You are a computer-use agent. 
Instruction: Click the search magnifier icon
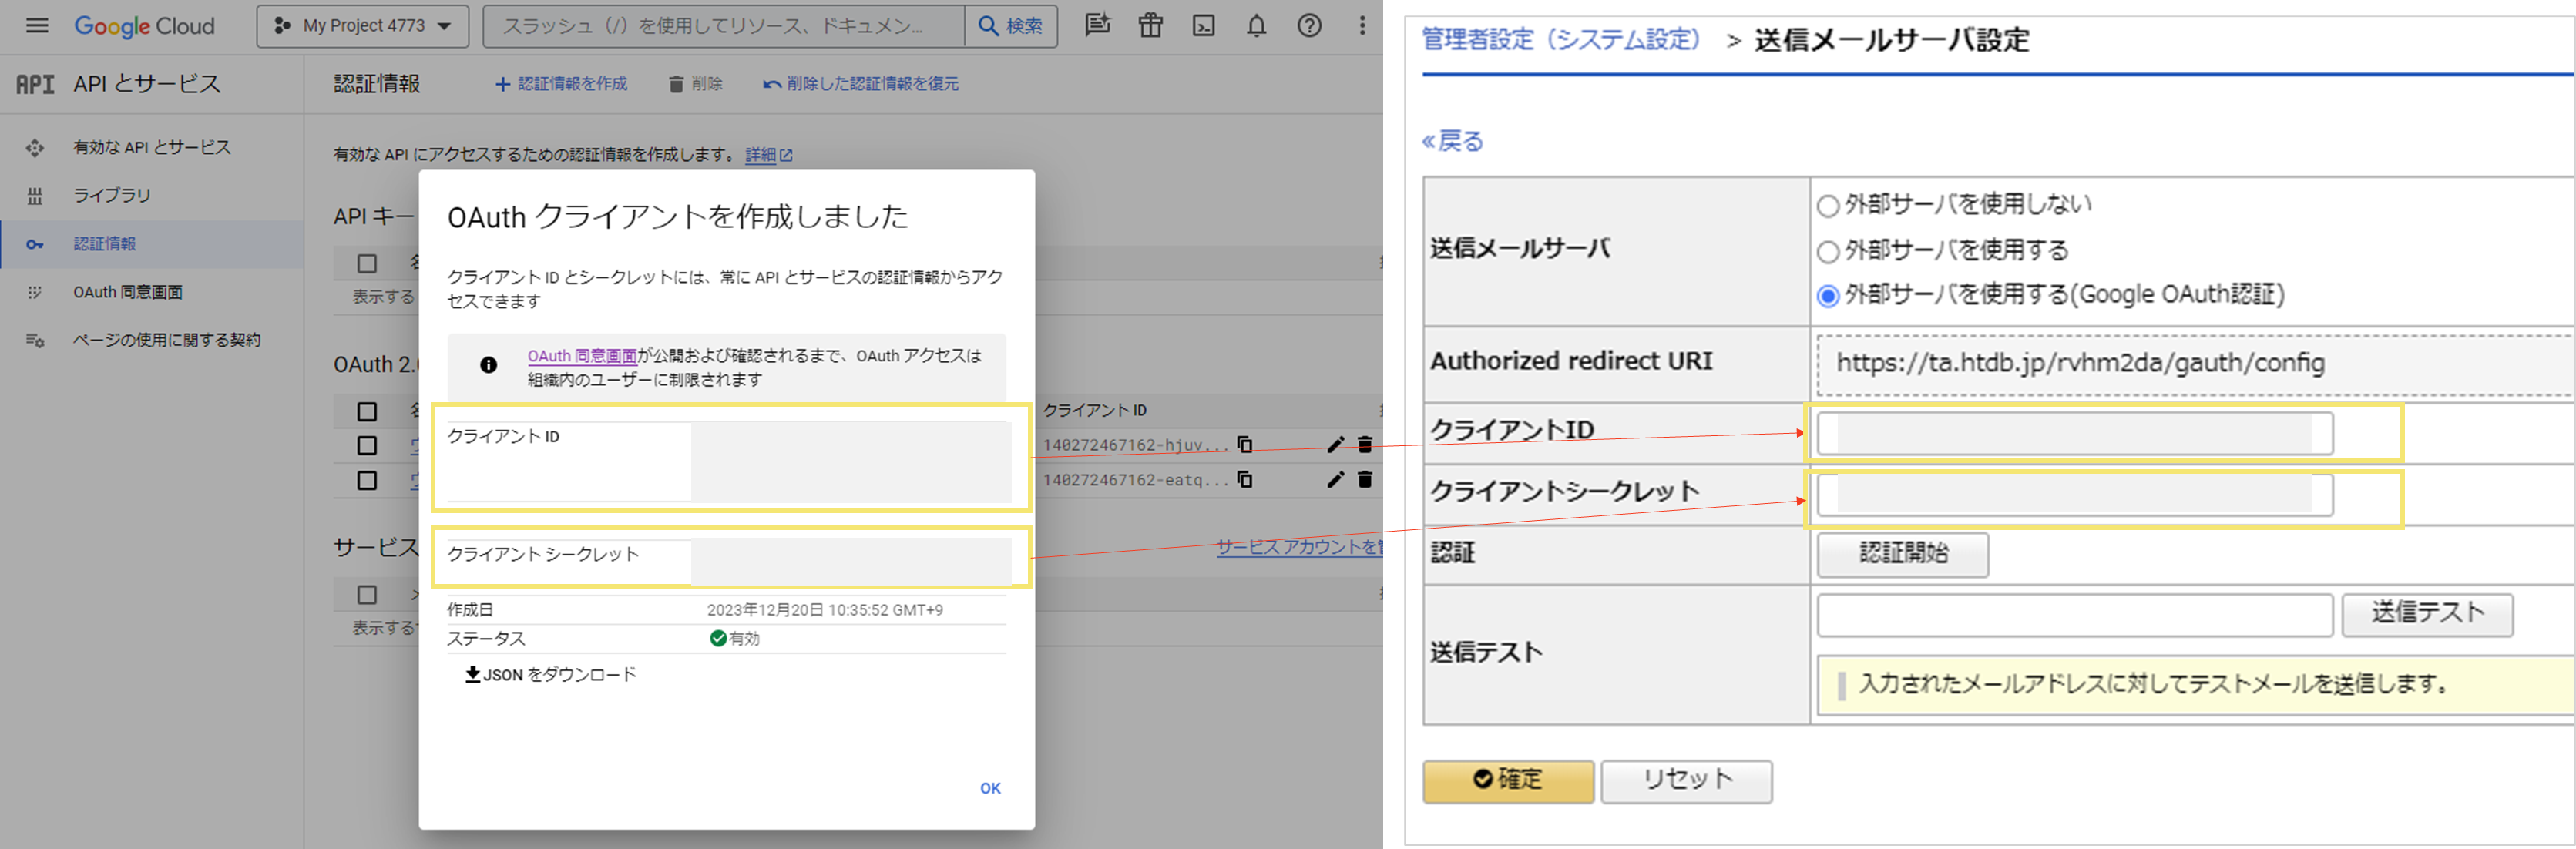[989, 26]
